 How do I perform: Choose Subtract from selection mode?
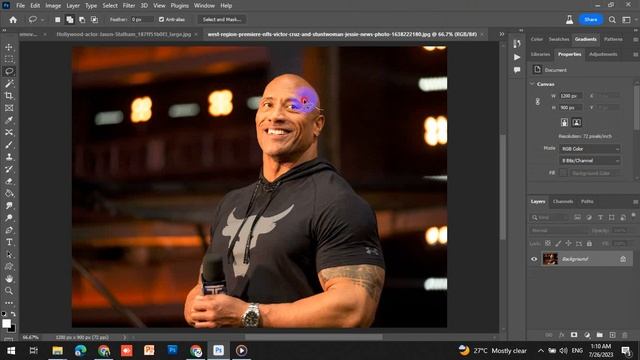coord(82,19)
